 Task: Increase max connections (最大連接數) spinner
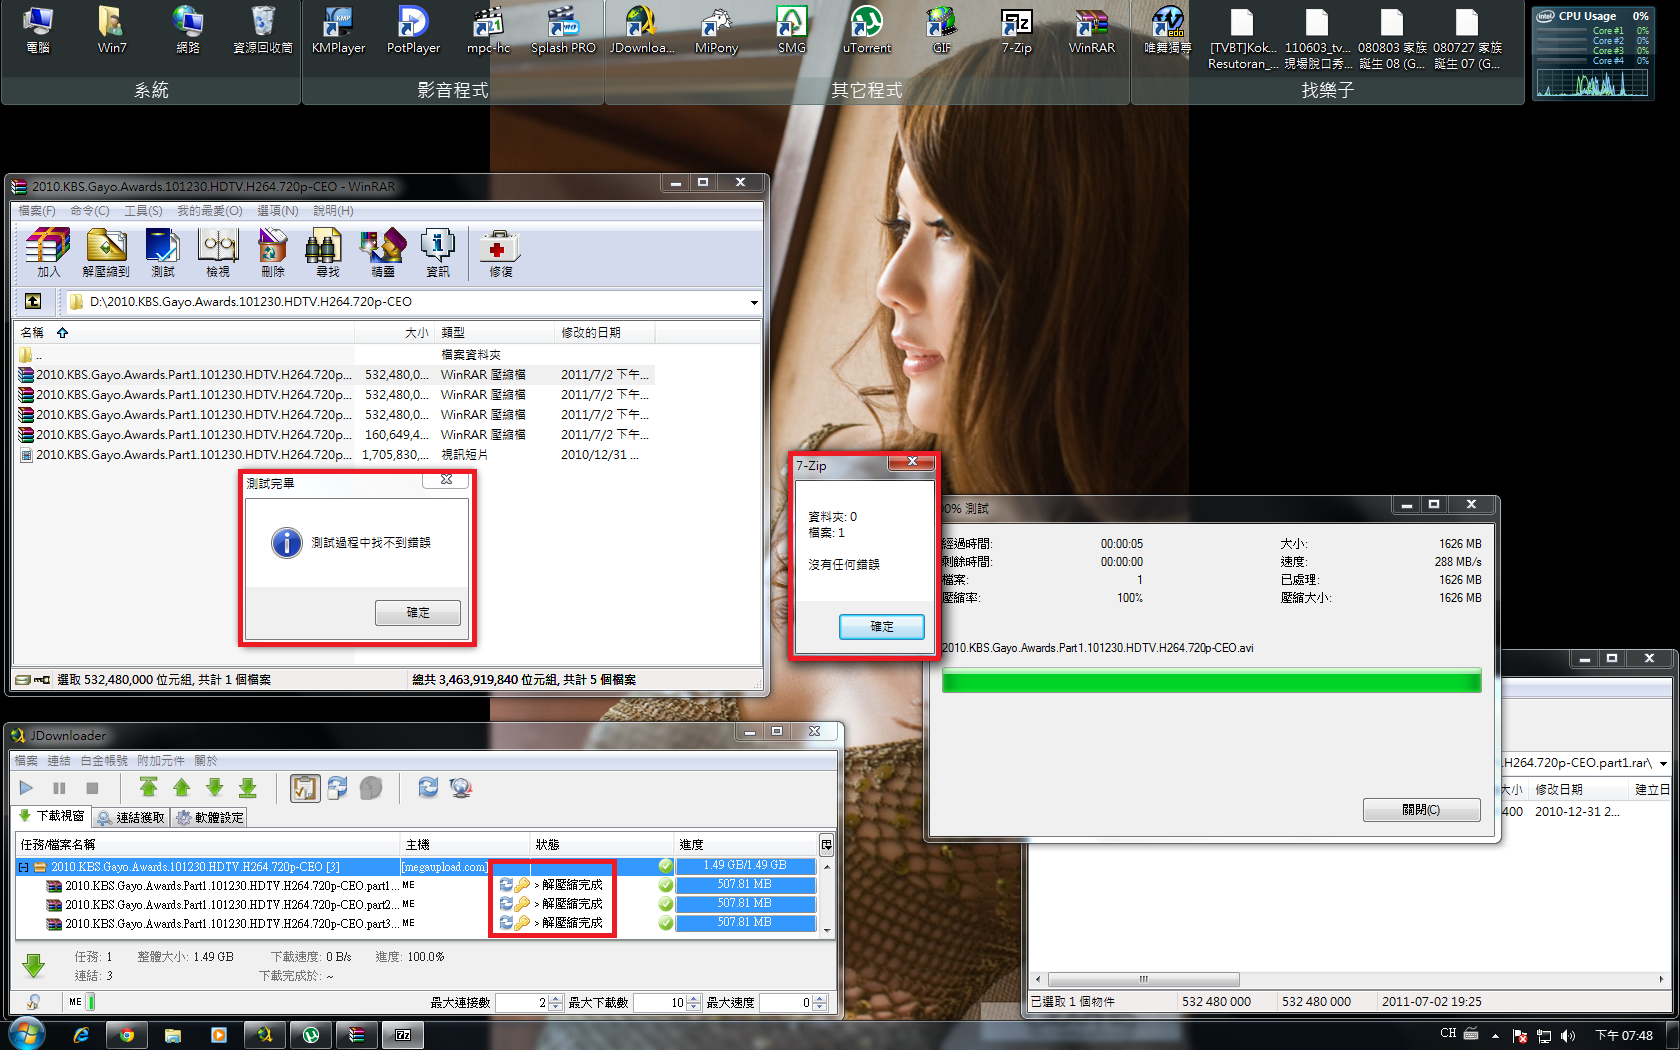click(557, 998)
